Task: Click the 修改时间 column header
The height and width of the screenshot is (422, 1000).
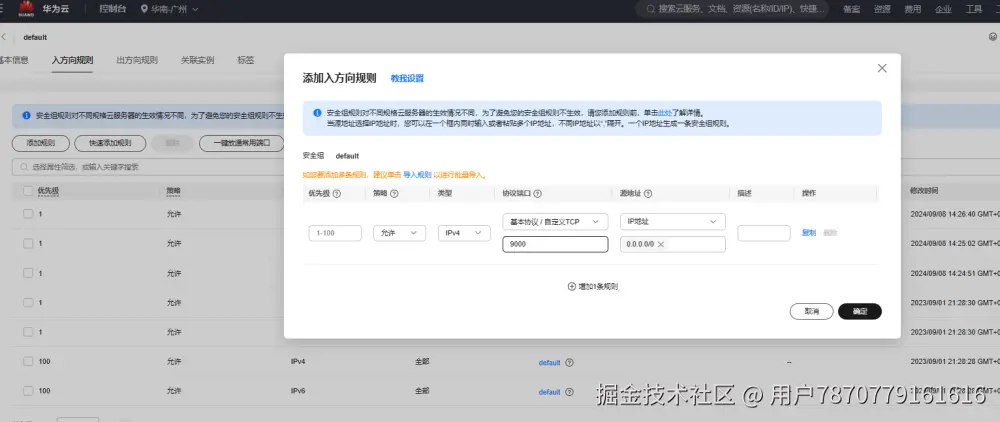Action: point(924,191)
